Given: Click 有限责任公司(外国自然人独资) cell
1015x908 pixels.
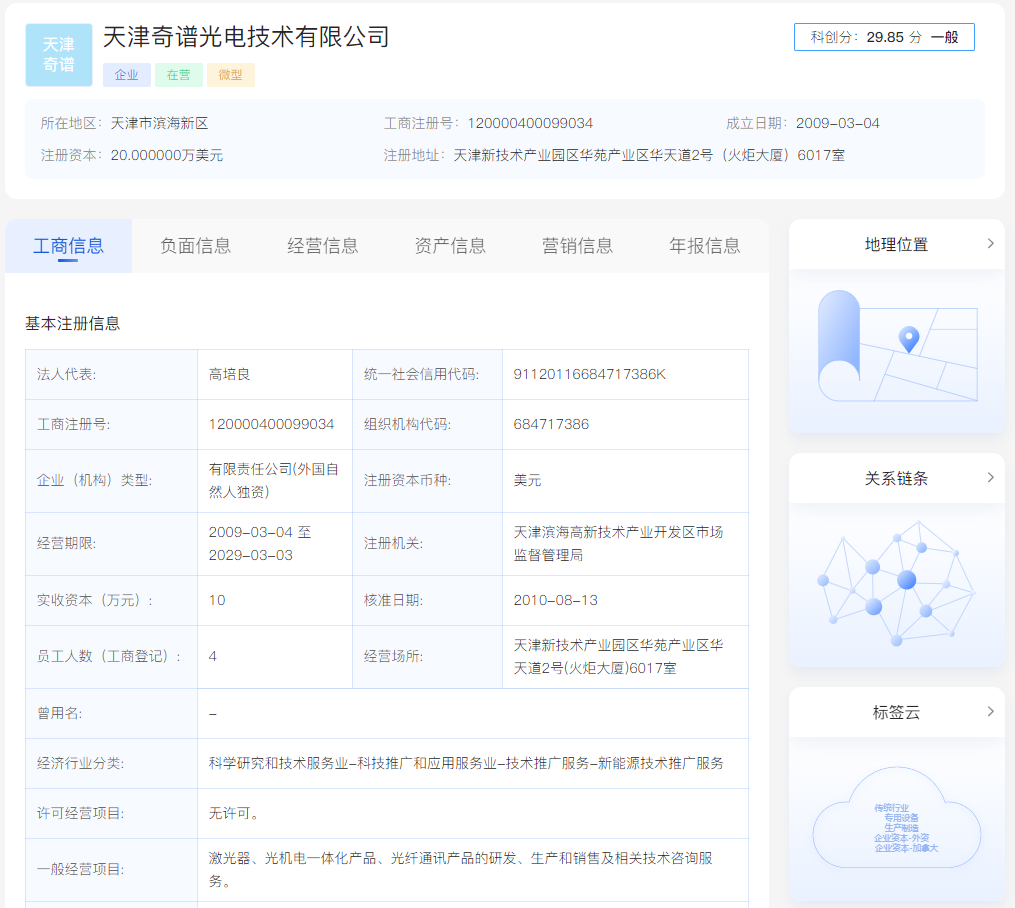Looking at the screenshot, I should pos(274,481).
